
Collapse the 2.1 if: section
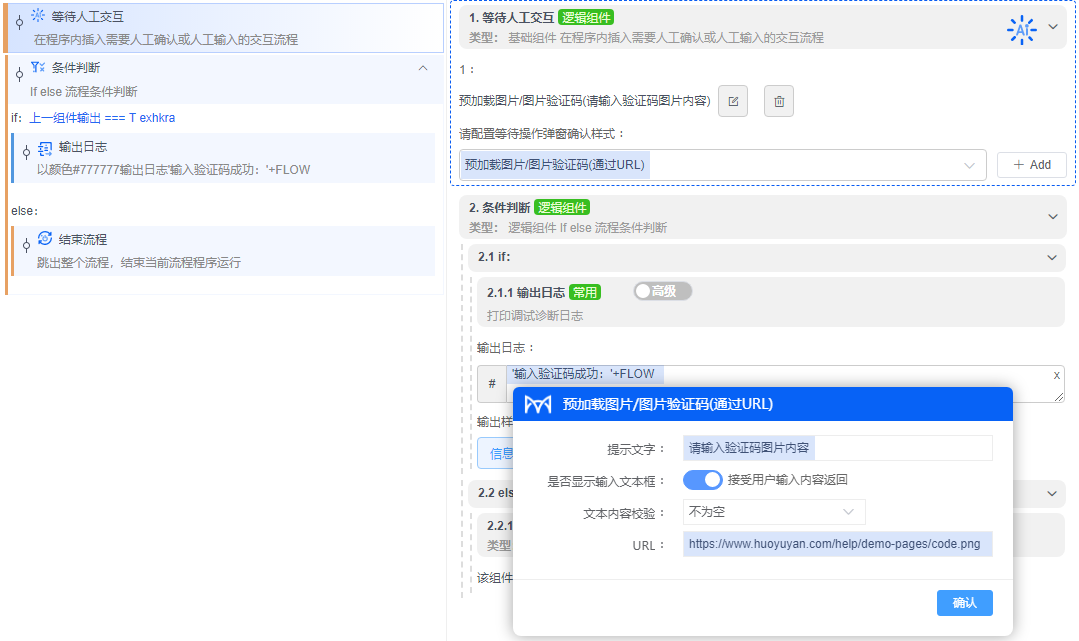tap(1052, 257)
